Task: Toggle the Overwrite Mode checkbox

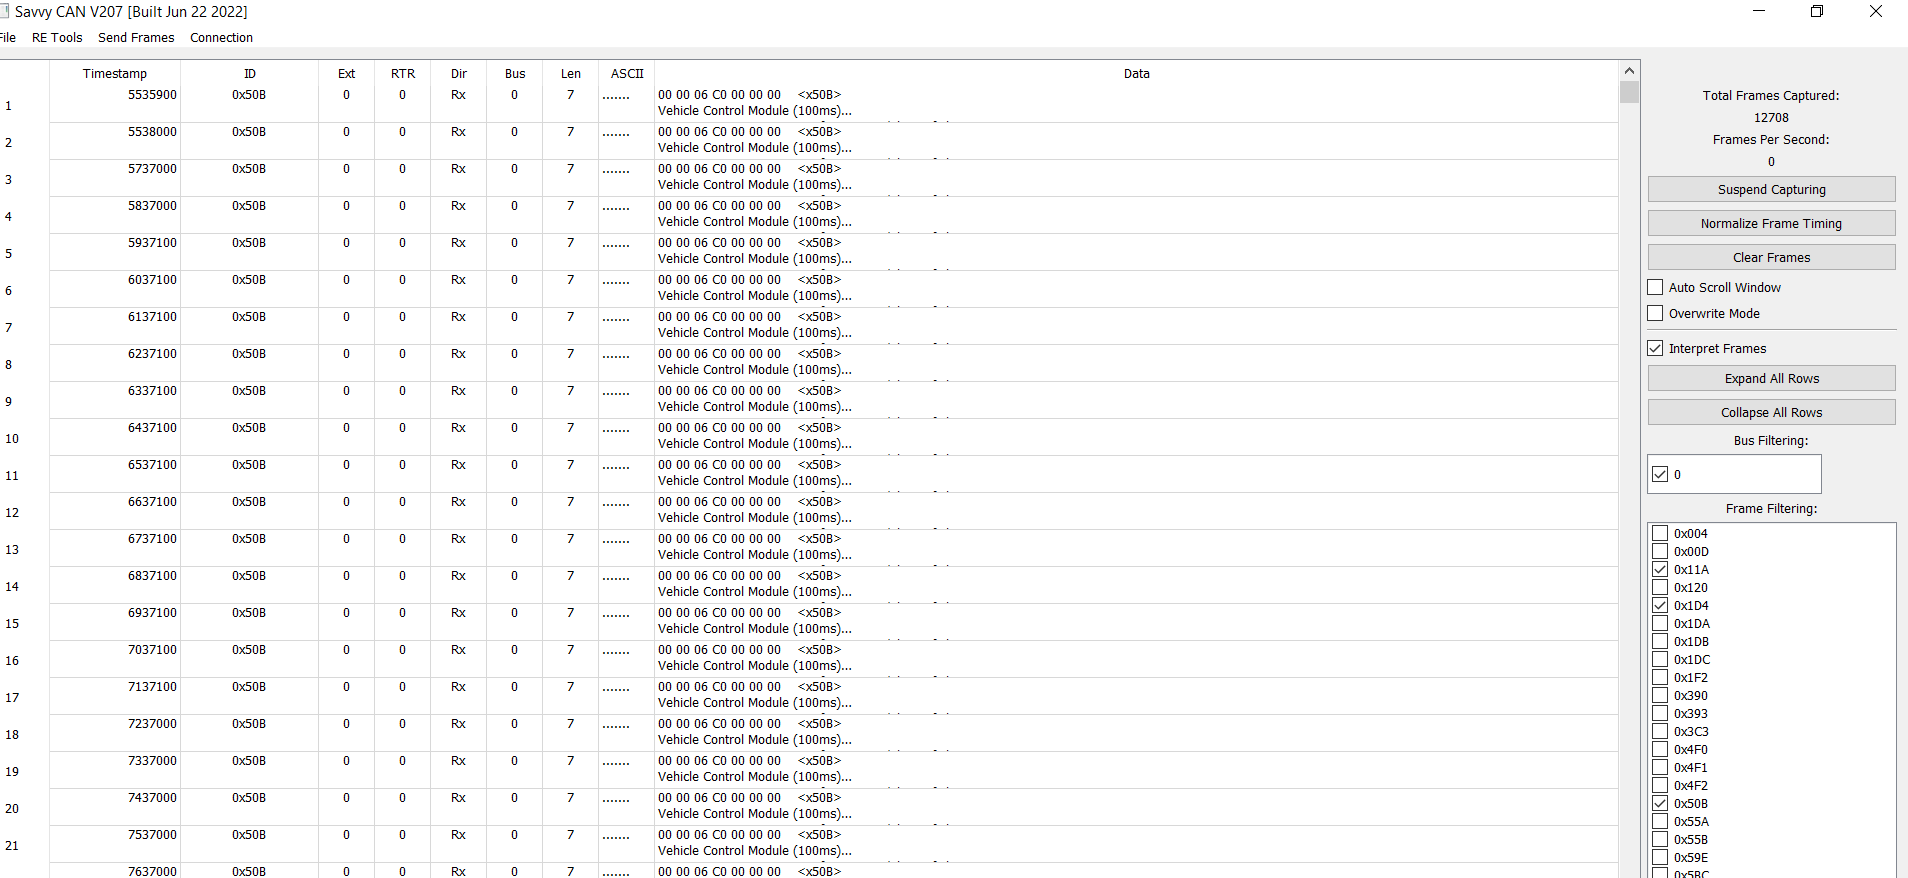Action: (1656, 314)
